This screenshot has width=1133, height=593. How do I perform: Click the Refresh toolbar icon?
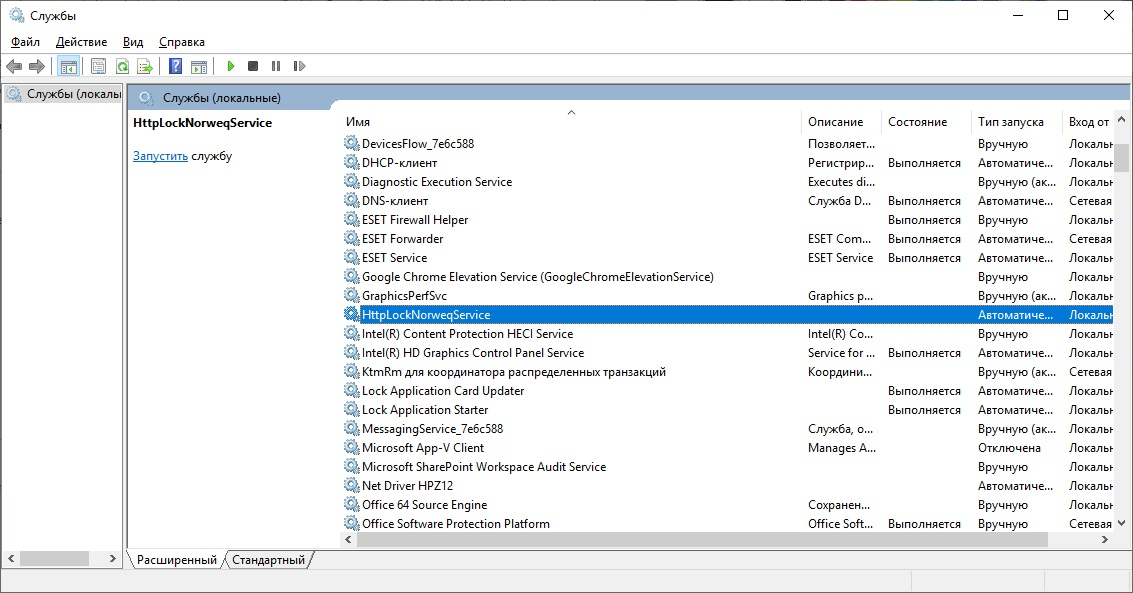[123, 66]
